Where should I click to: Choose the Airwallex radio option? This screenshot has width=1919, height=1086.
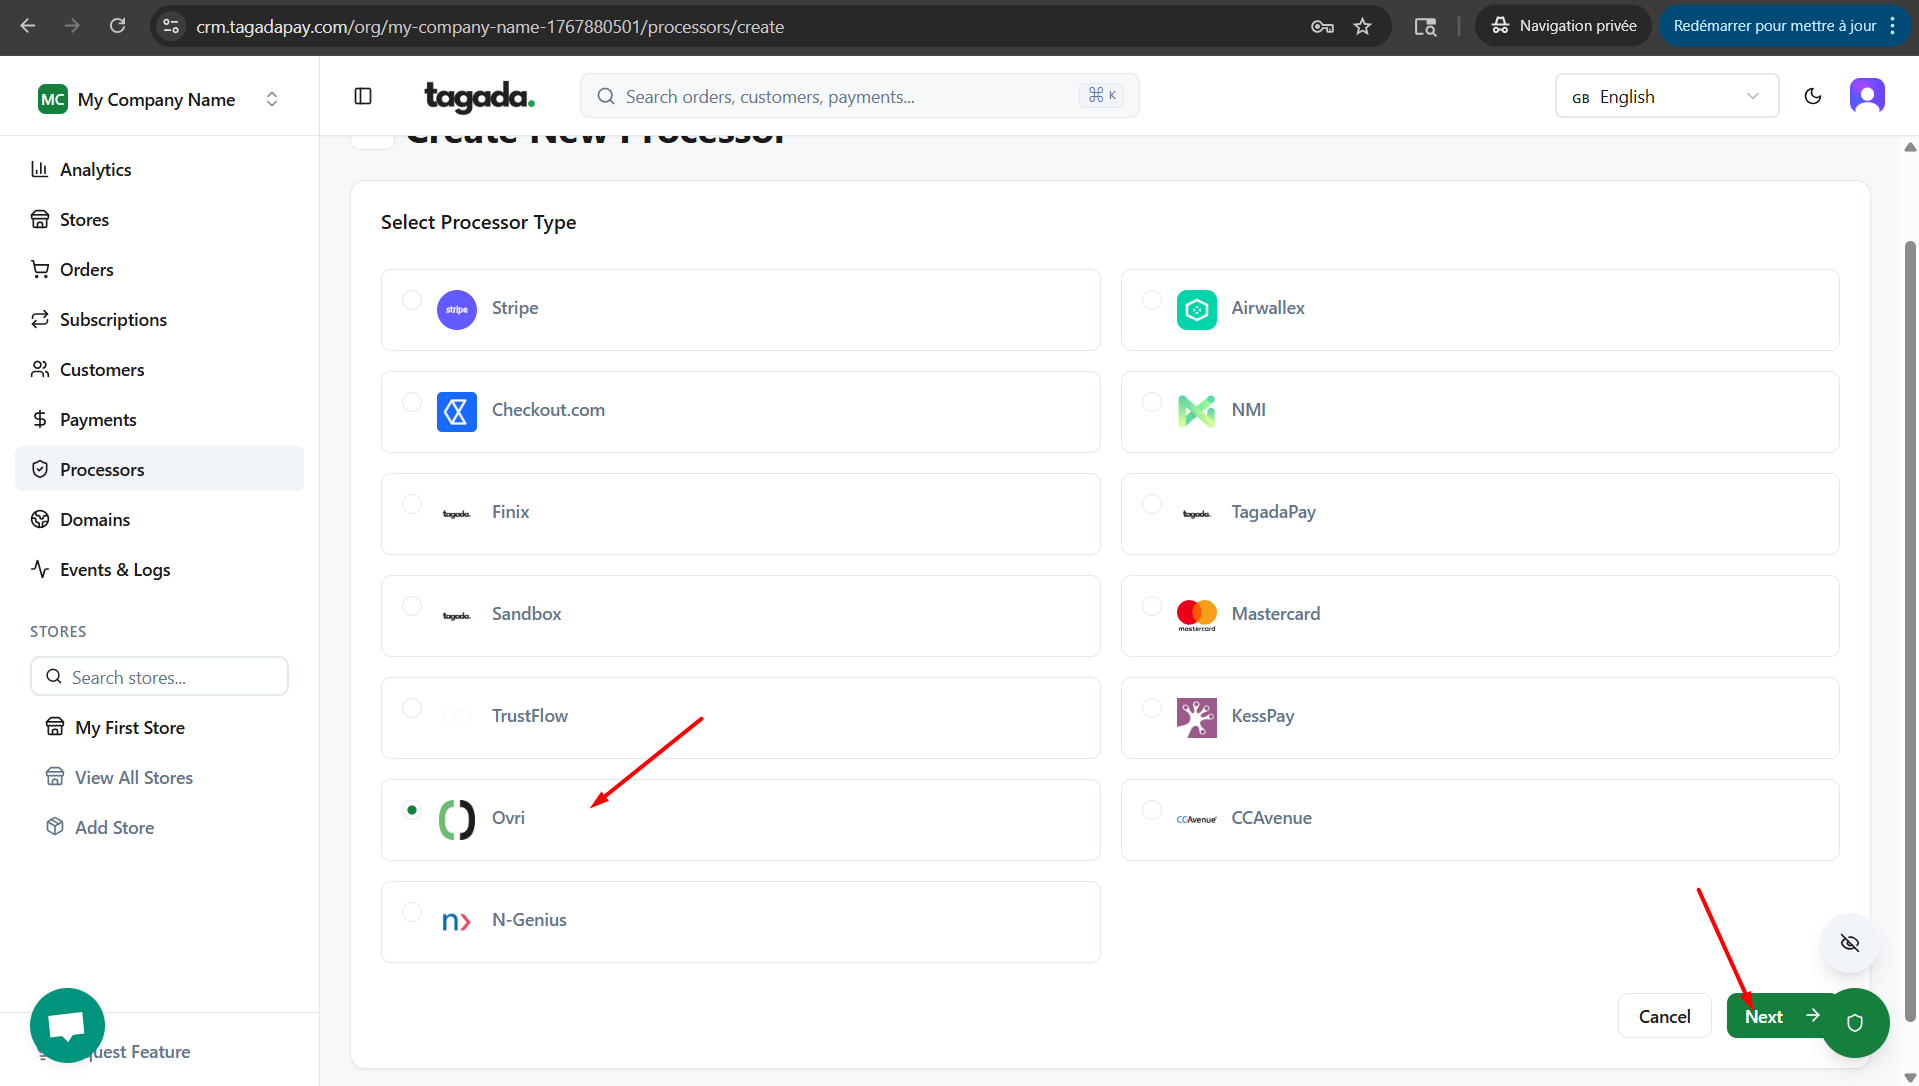click(1152, 300)
